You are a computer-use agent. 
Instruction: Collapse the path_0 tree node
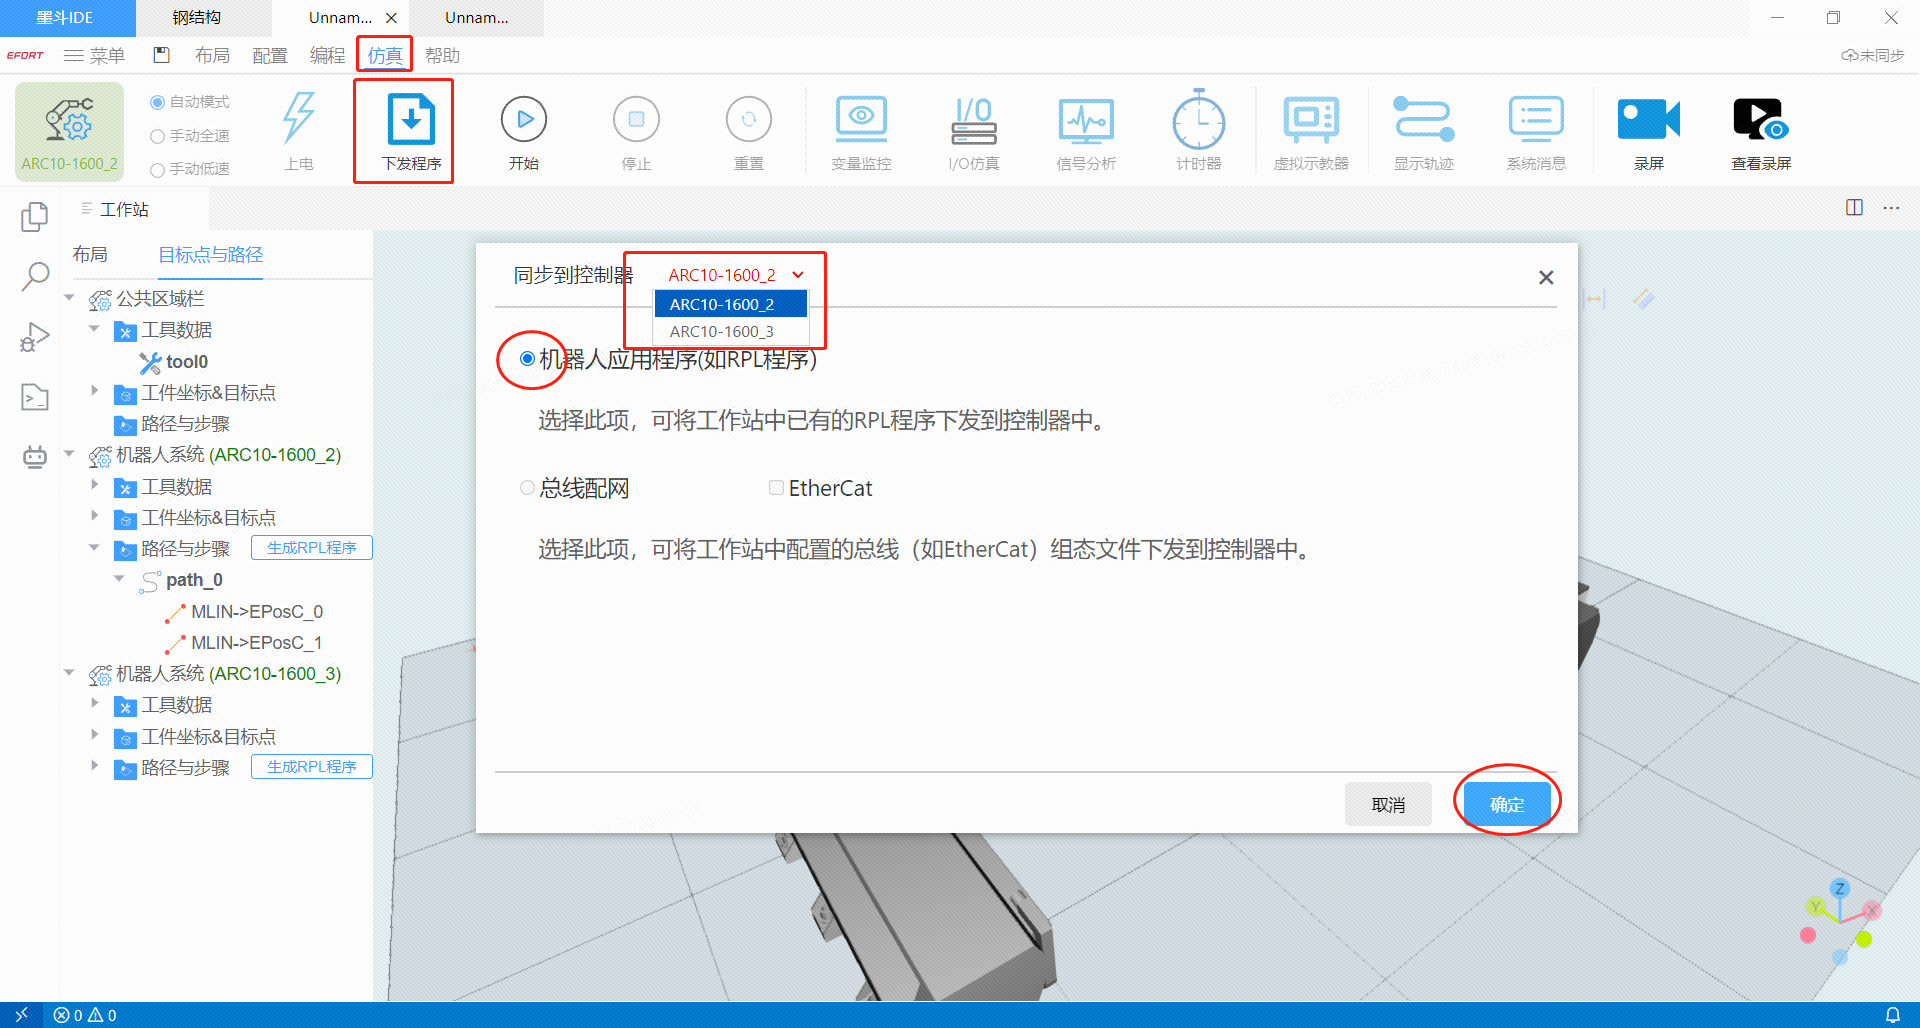(119, 580)
